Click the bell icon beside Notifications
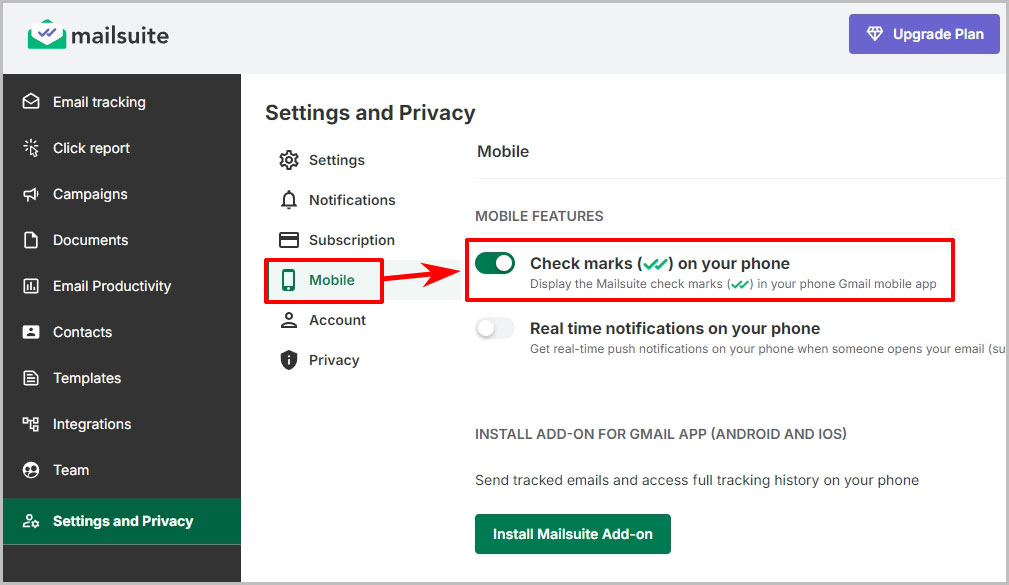1009x585 pixels. (x=289, y=200)
